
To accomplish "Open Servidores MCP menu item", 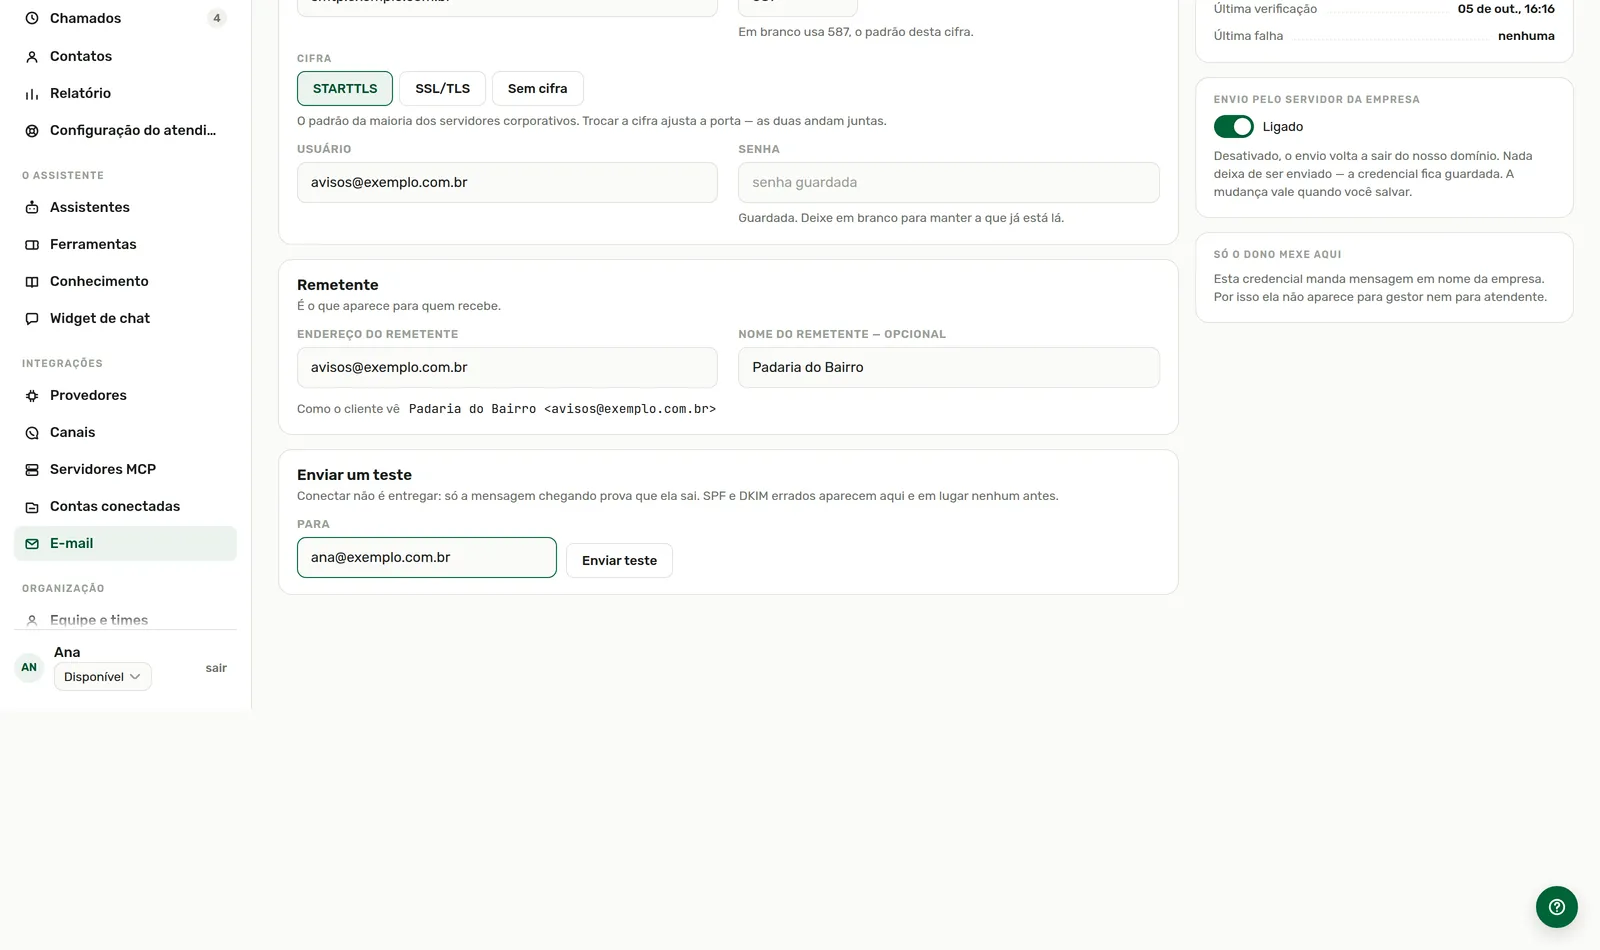I will click(125, 469).
